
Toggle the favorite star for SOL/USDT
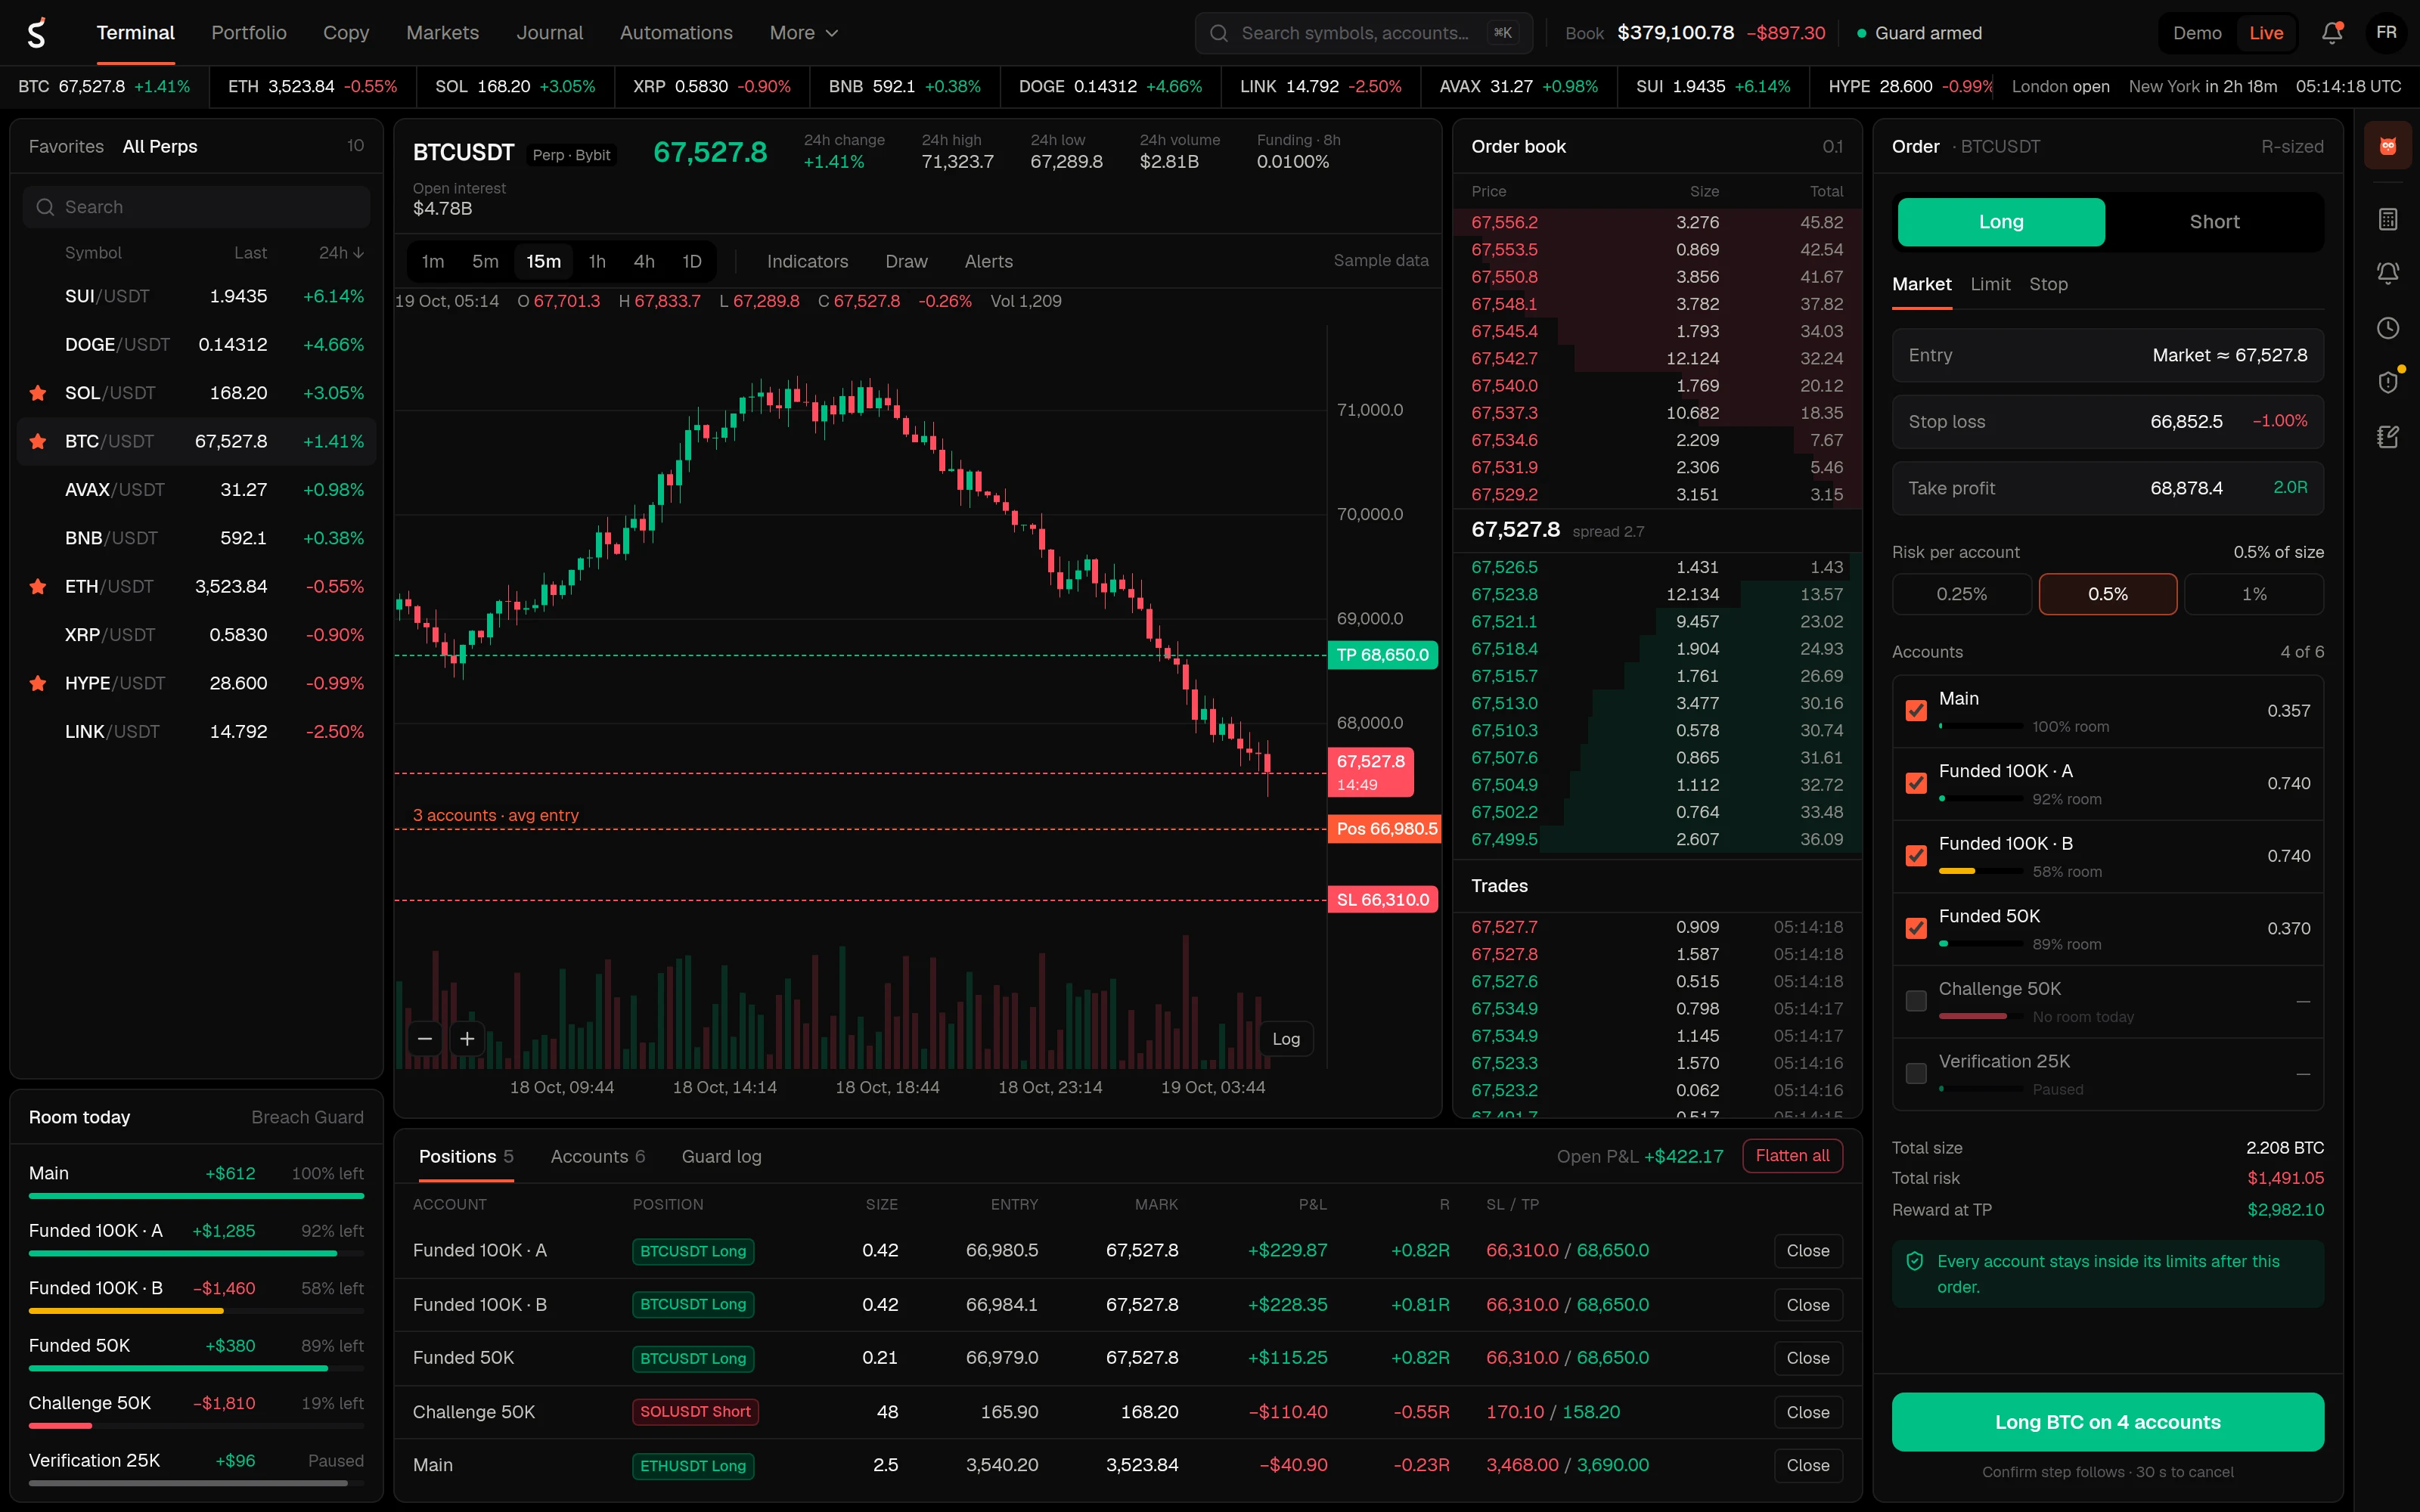38,393
